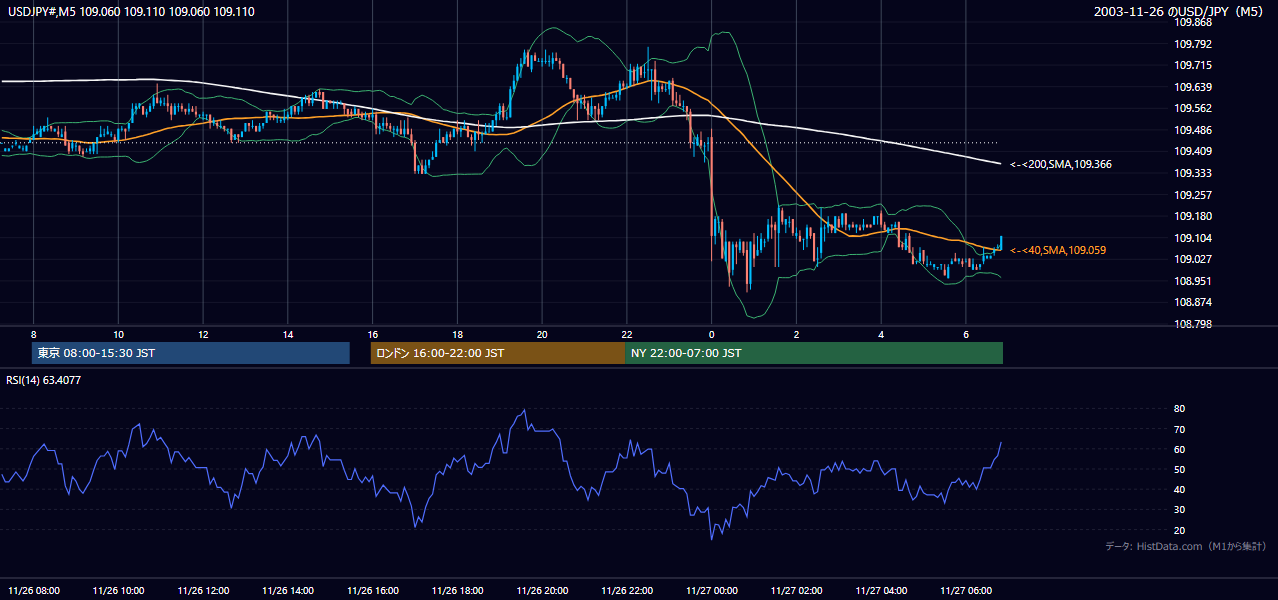The width and height of the screenshot is (1278, 600).
Task: Click hour label 16 under price chart
Action: point(373,334)
